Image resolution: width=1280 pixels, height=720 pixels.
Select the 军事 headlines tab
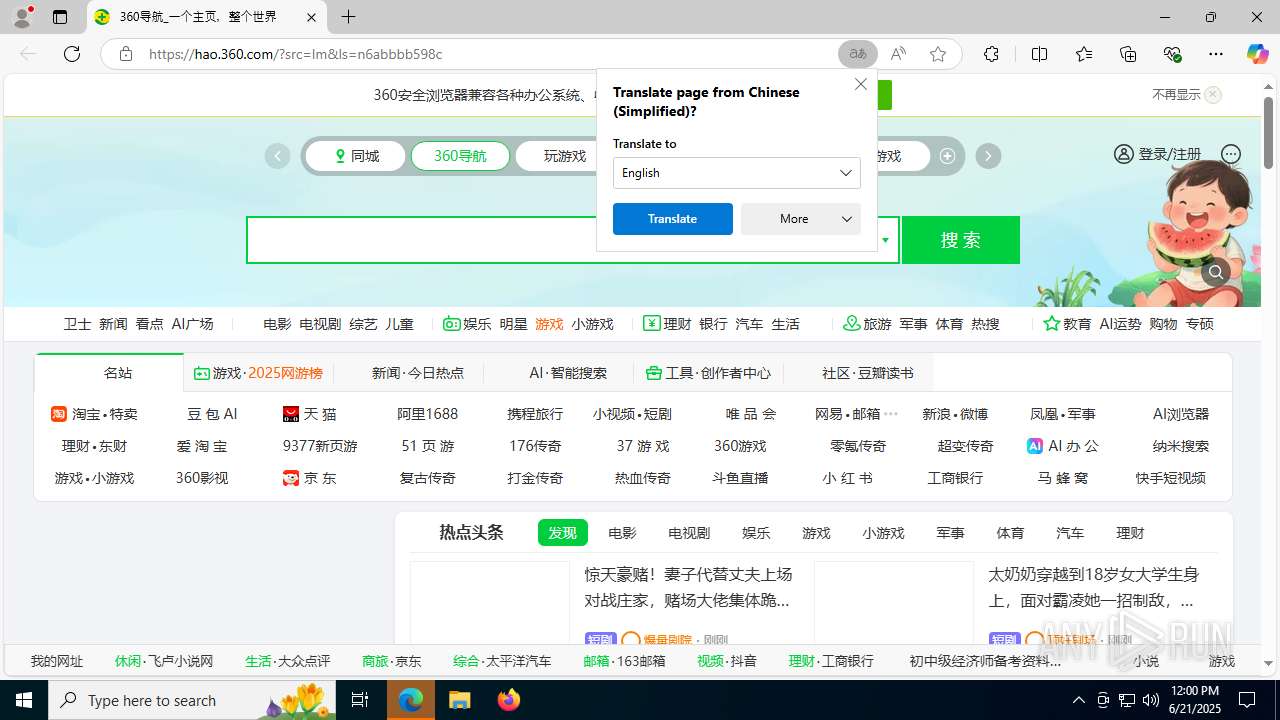point(950,533)
